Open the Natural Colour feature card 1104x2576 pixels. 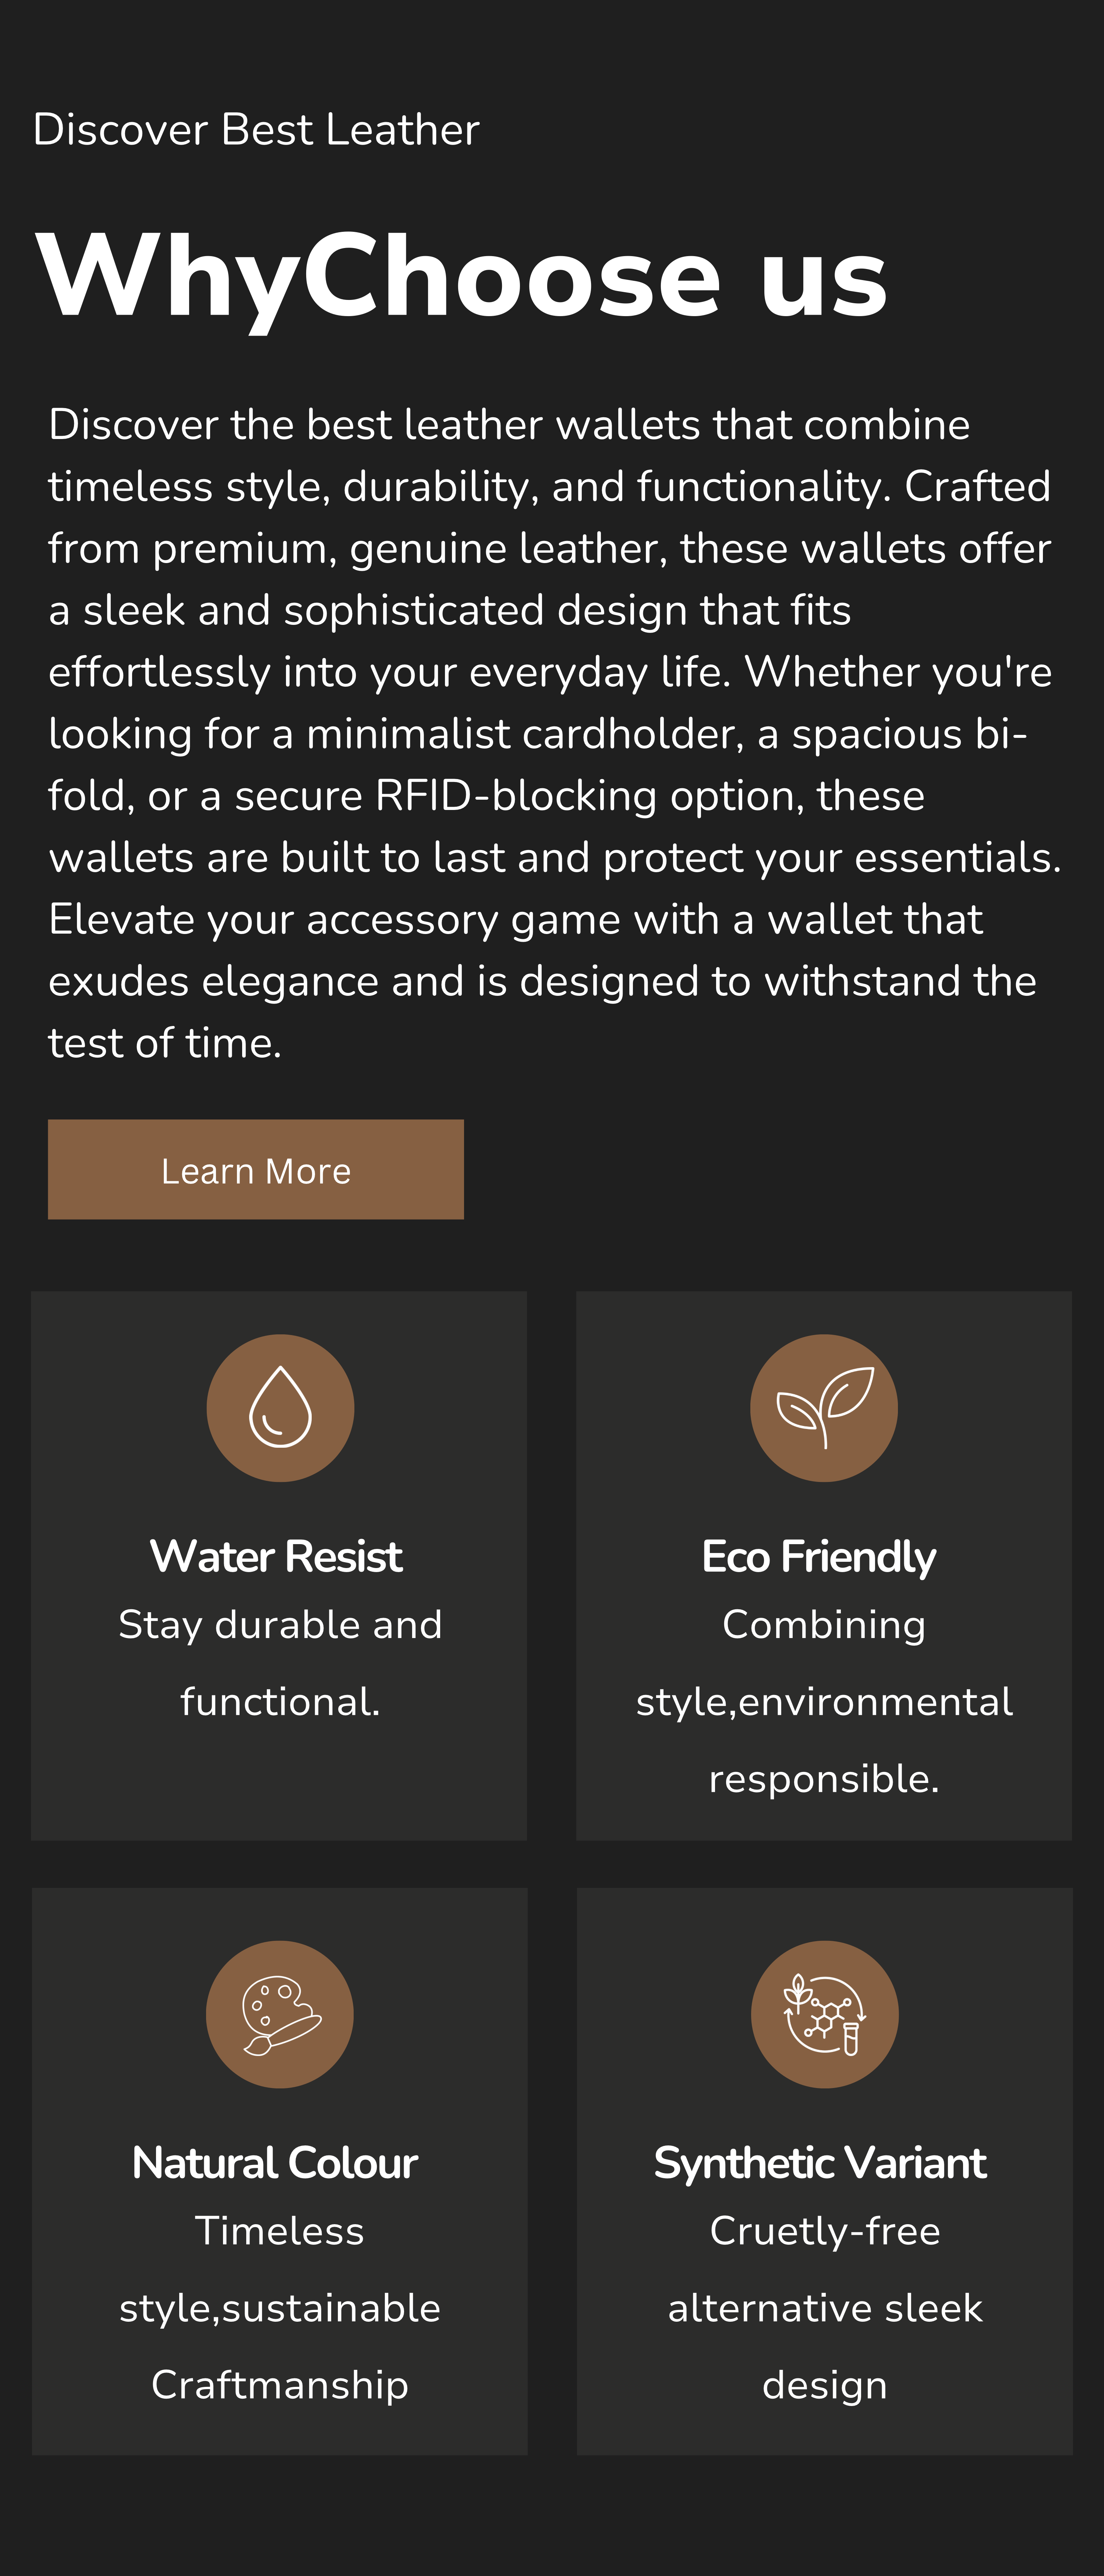tap(280, 2171)
